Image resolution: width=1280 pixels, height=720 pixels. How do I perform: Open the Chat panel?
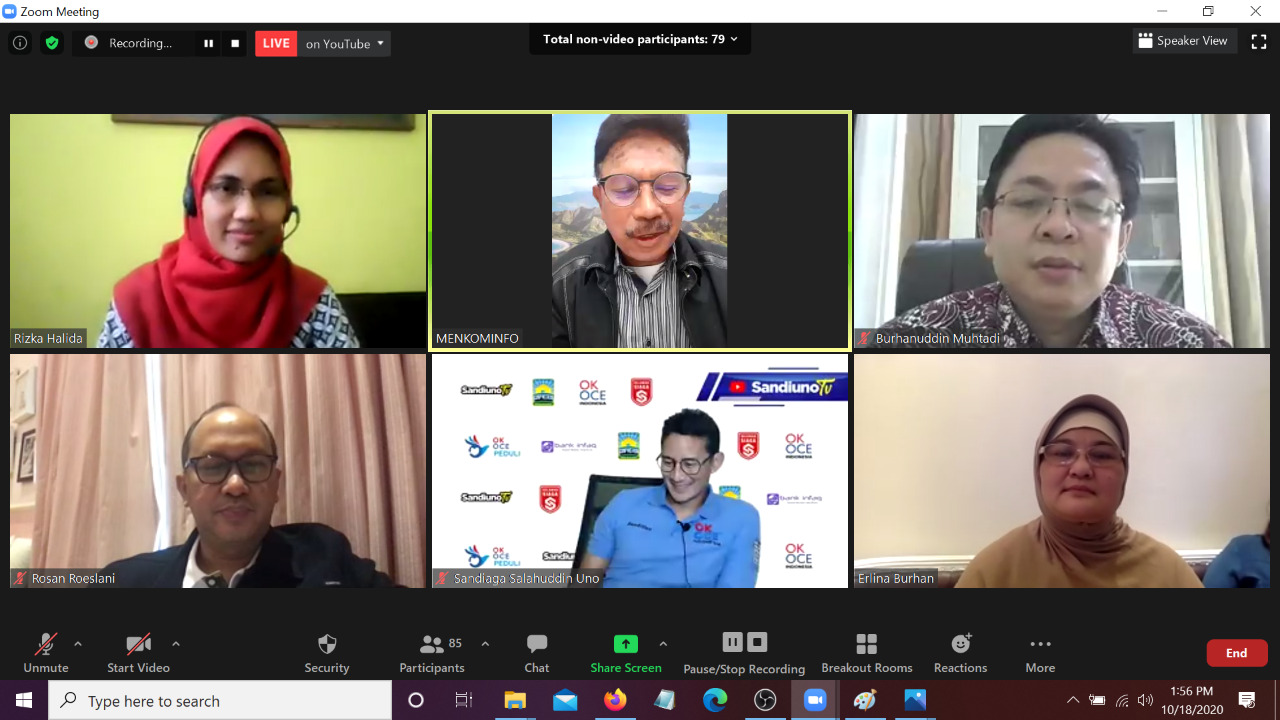tap(537, 653)
